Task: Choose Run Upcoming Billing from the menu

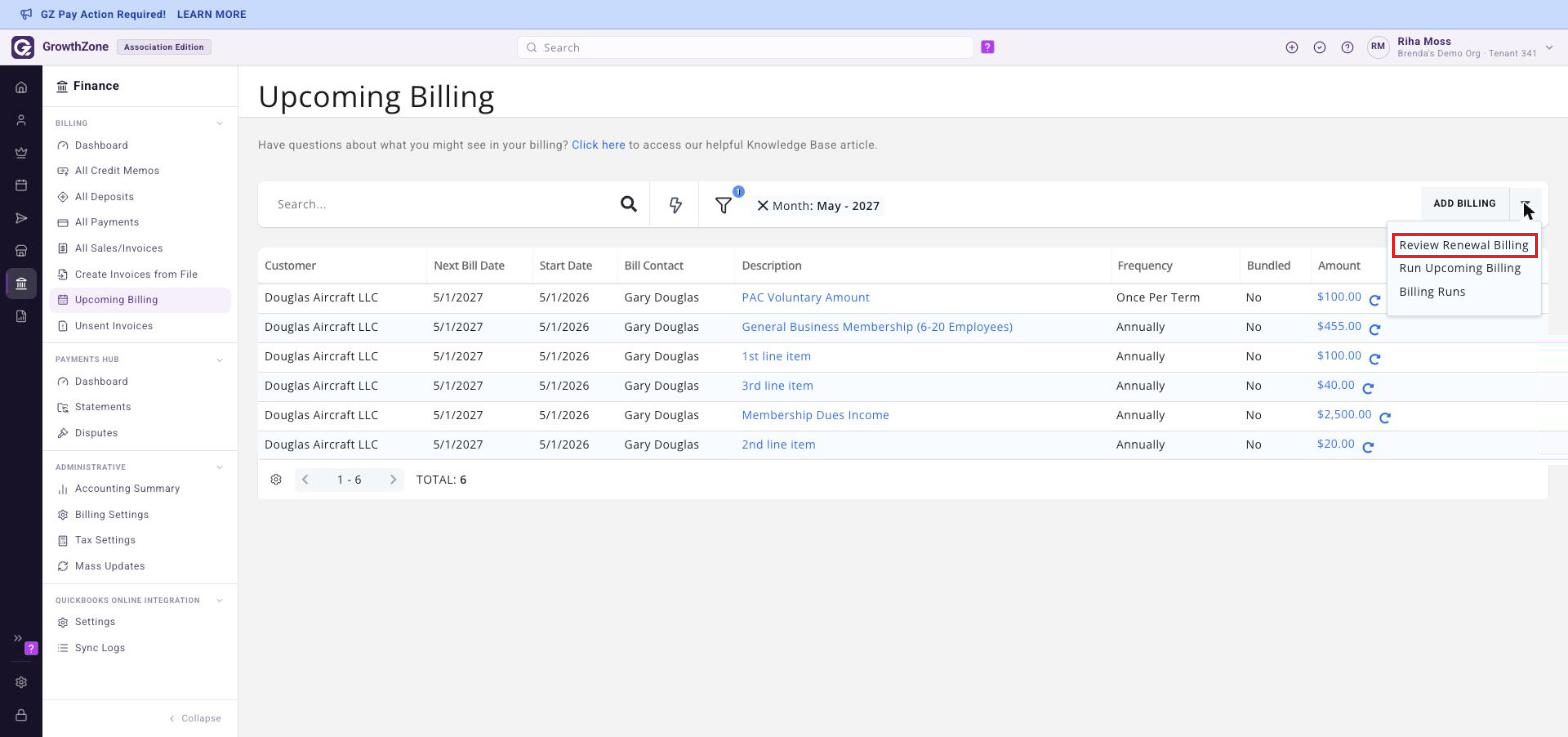Action: pos(1460,268)
